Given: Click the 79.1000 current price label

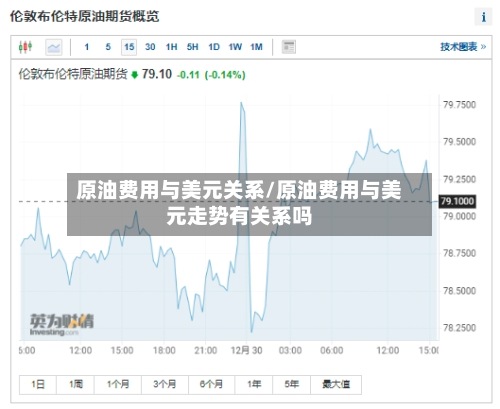Looking at the screenshot, I should (x=457, y=201).
